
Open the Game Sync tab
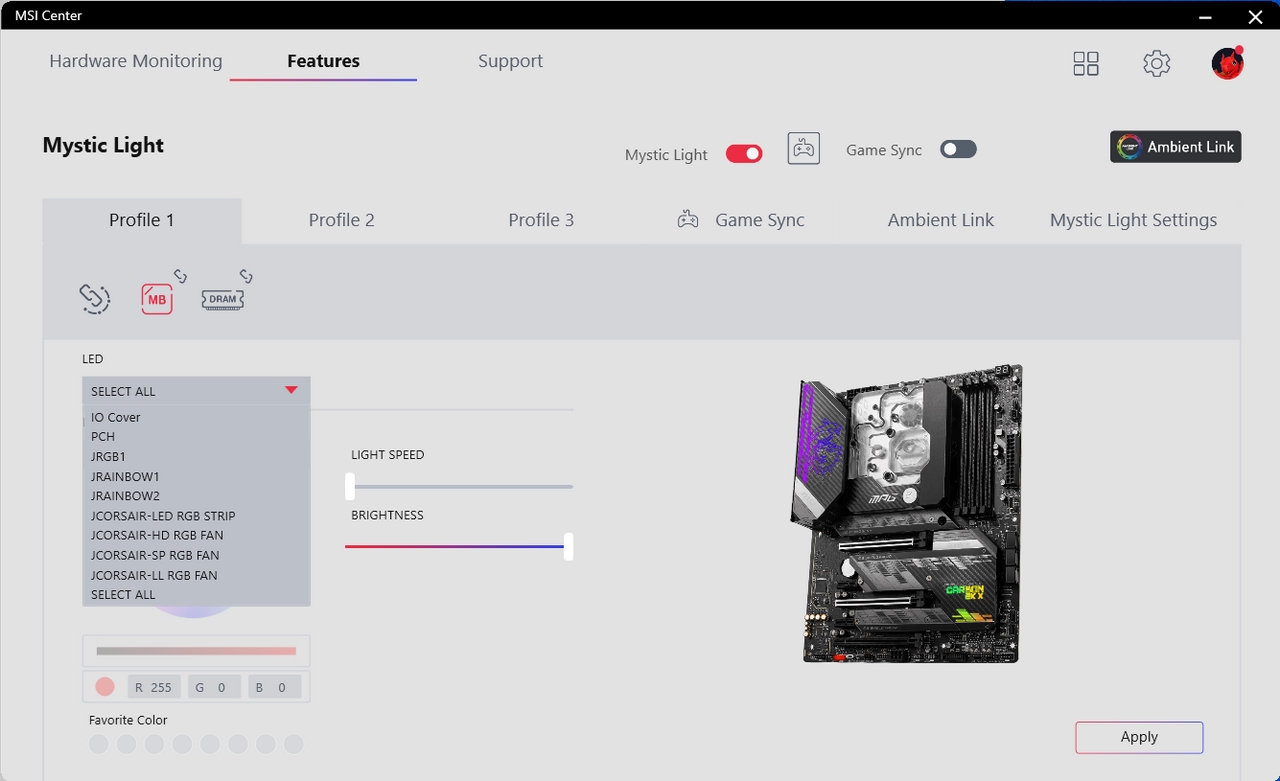(x=741, y=220)
